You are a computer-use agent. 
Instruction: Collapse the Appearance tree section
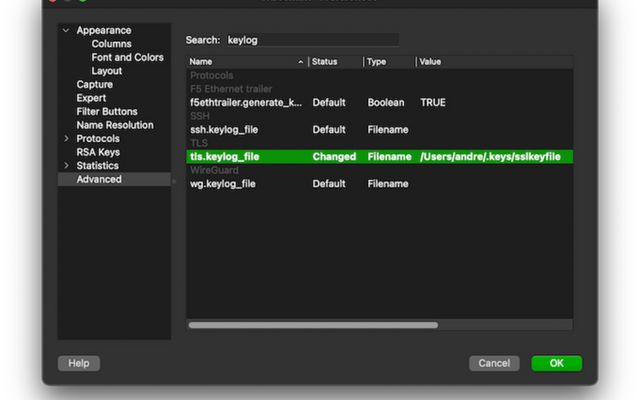click(66, 31)
